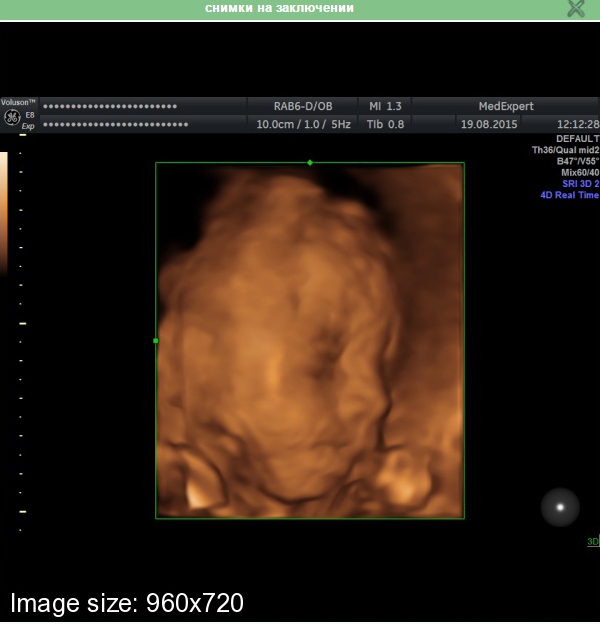The image size is (600, 624).
Task: Click the Mix60/40 parameter
Action: tap(580, 173)
